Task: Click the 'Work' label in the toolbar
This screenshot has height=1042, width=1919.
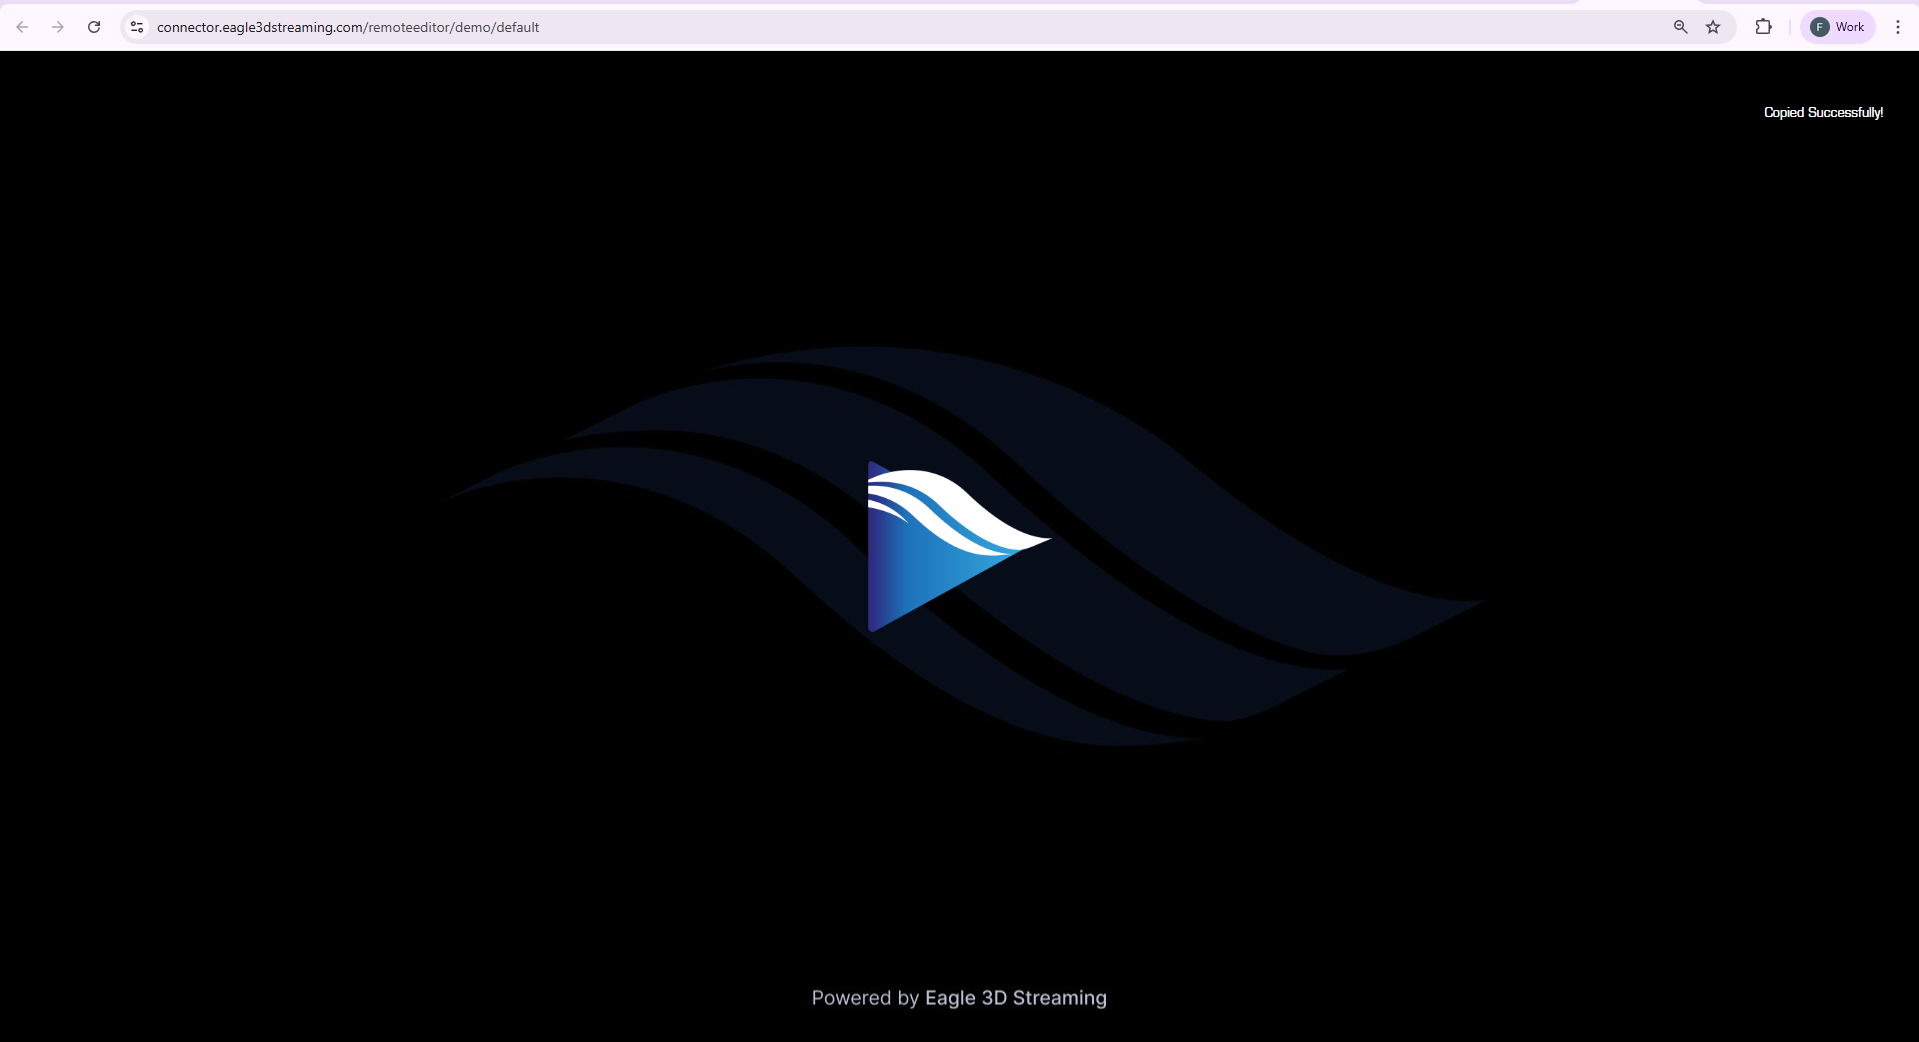Action: click(1849, 27)
